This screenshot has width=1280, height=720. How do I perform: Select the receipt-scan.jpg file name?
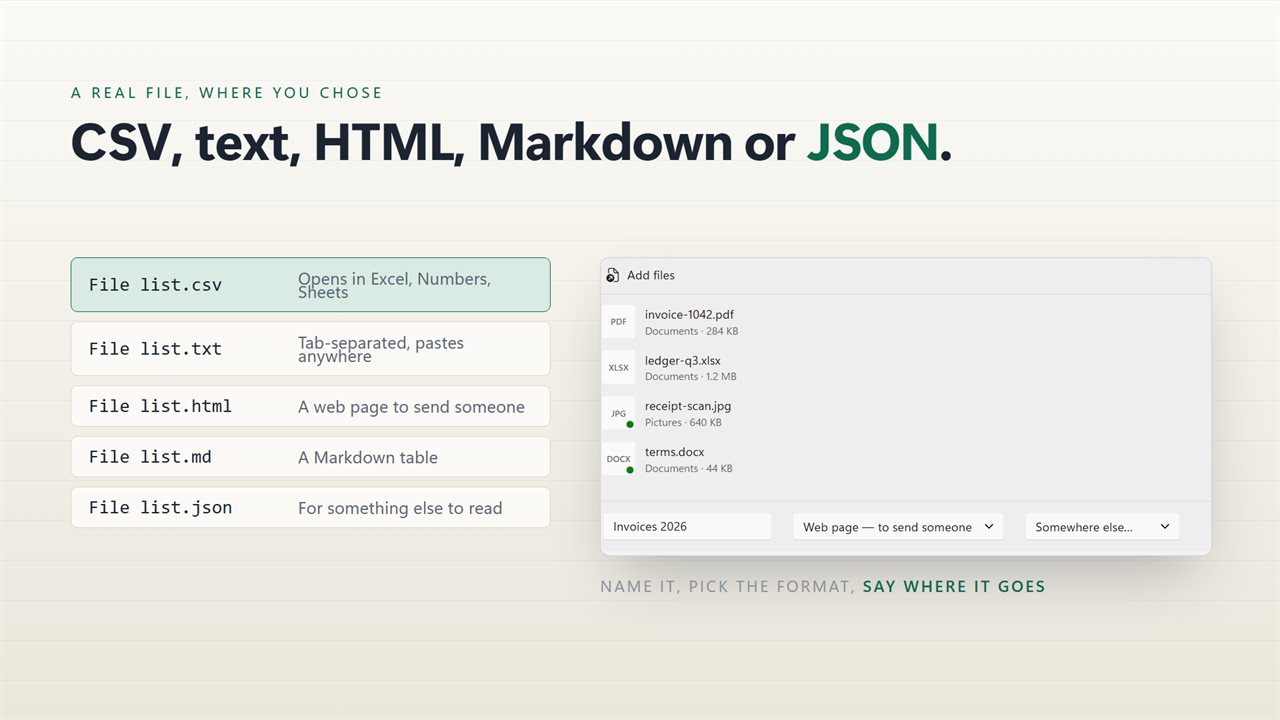pyautogui.click(x=688, y=406)
